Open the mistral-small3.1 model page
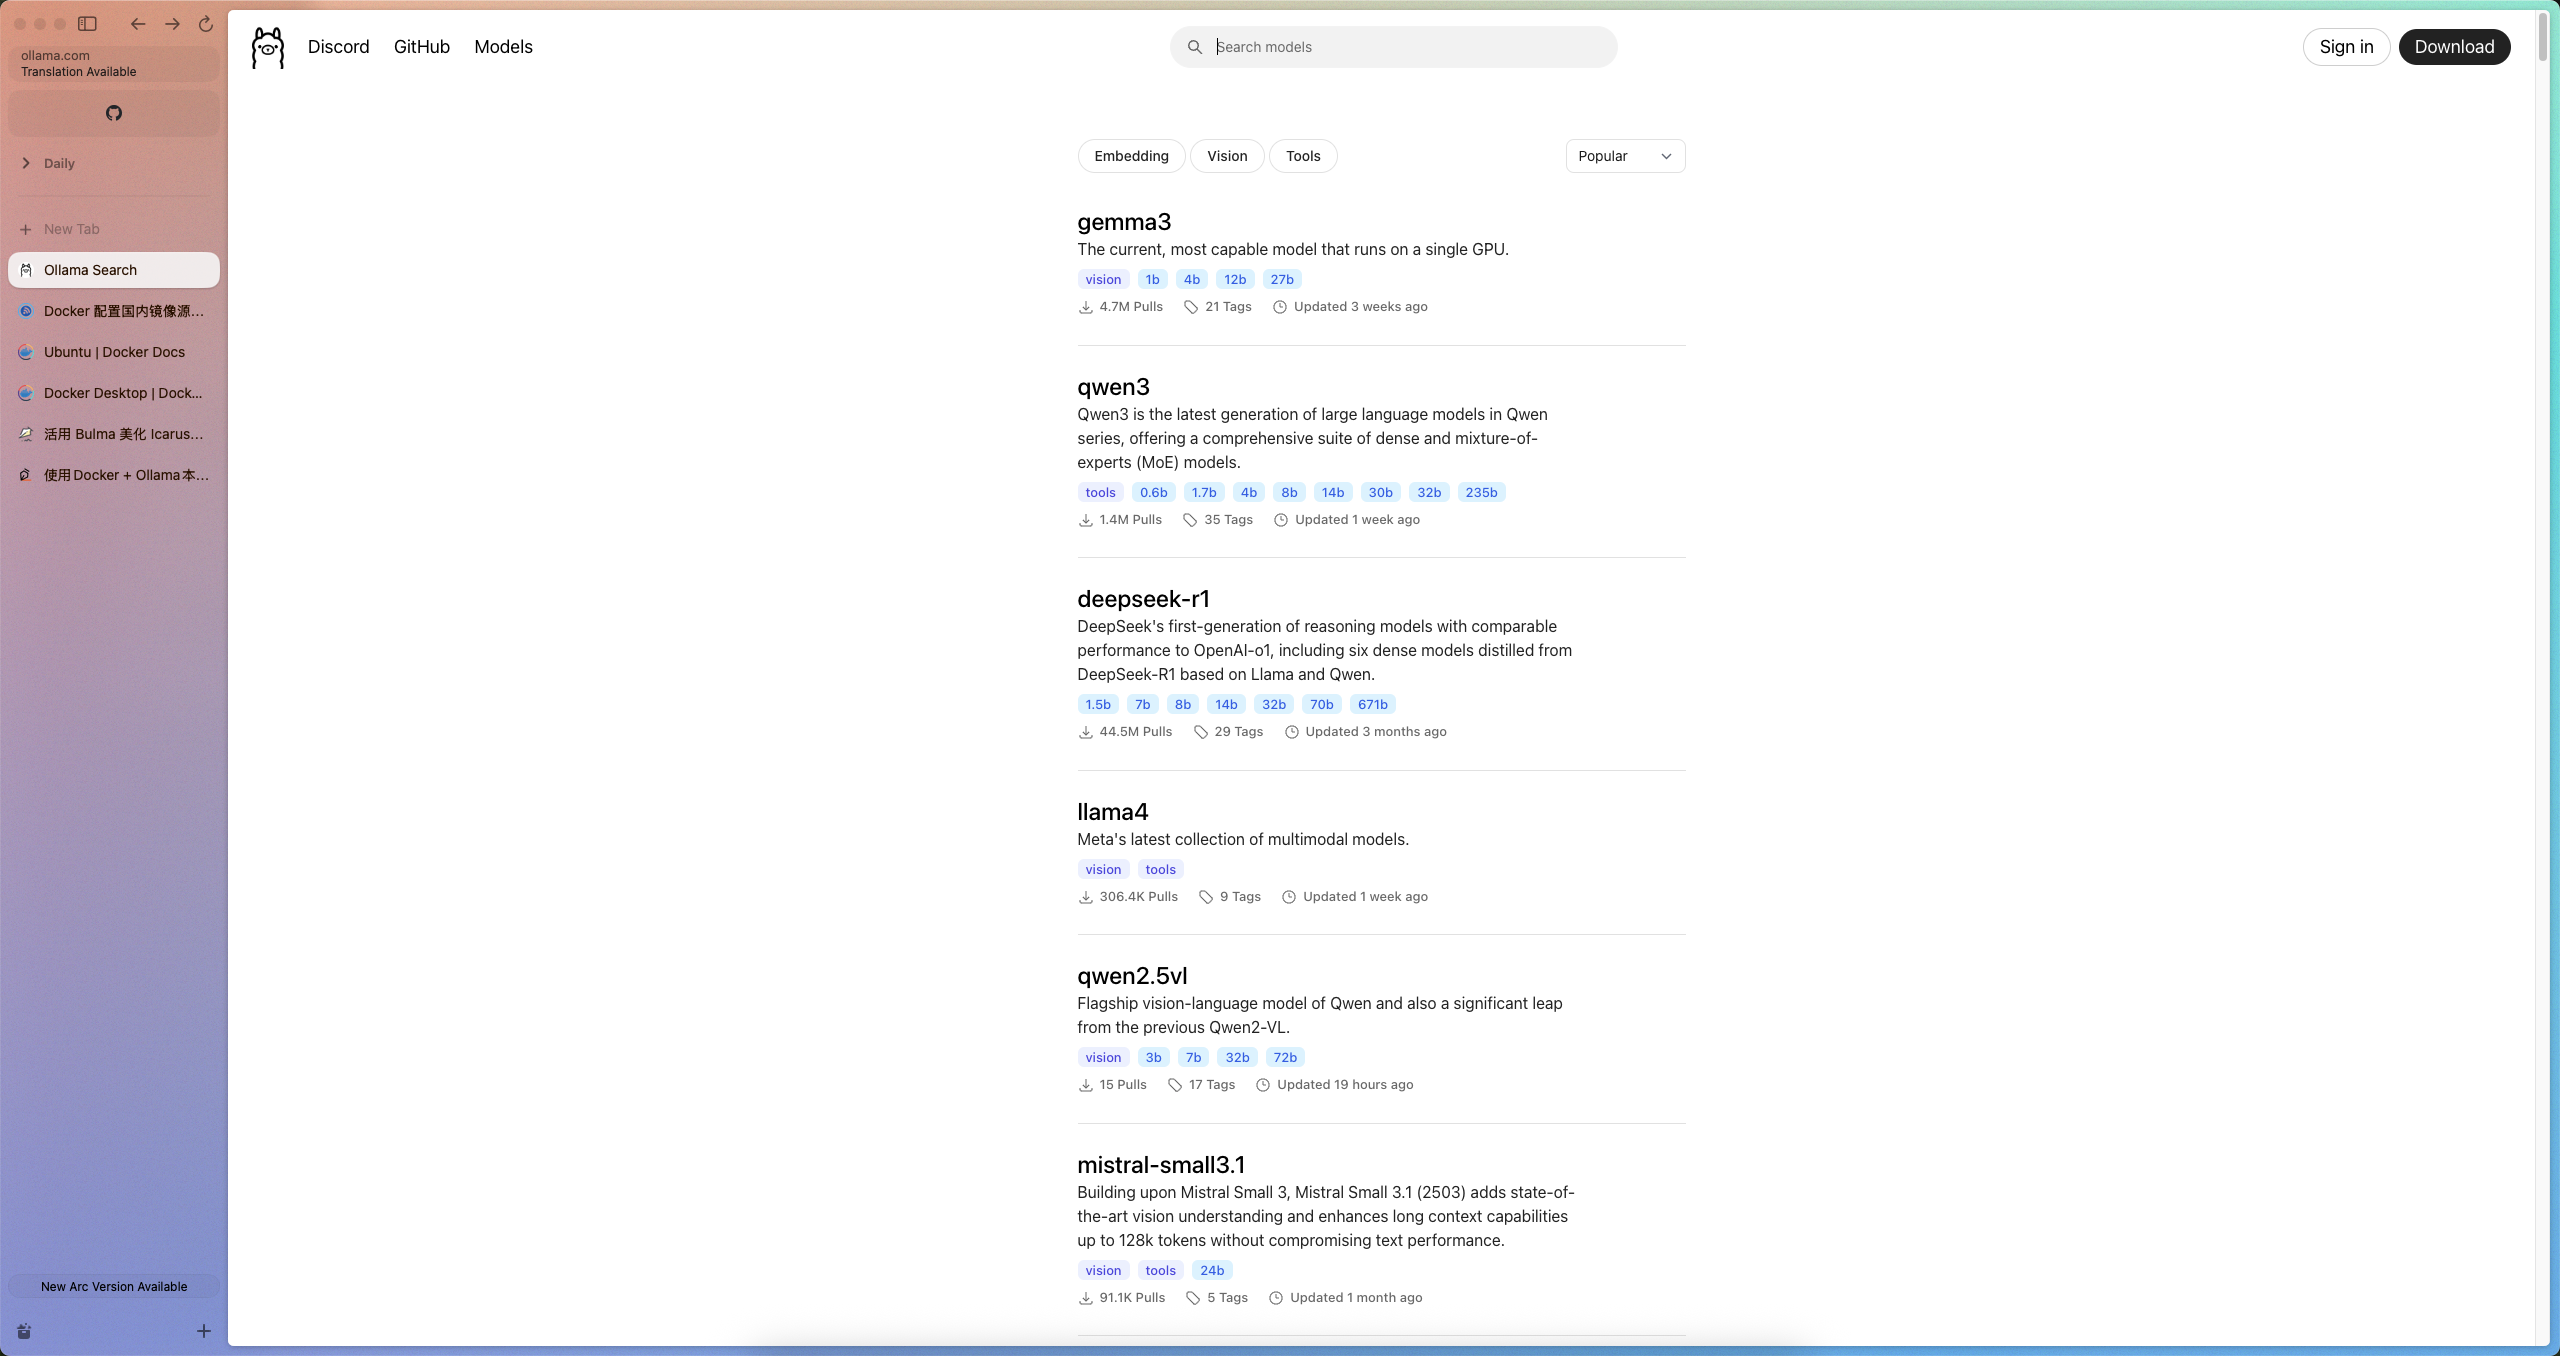This screenshot has width=2560, height=1356. (x=1161, y=1165)
